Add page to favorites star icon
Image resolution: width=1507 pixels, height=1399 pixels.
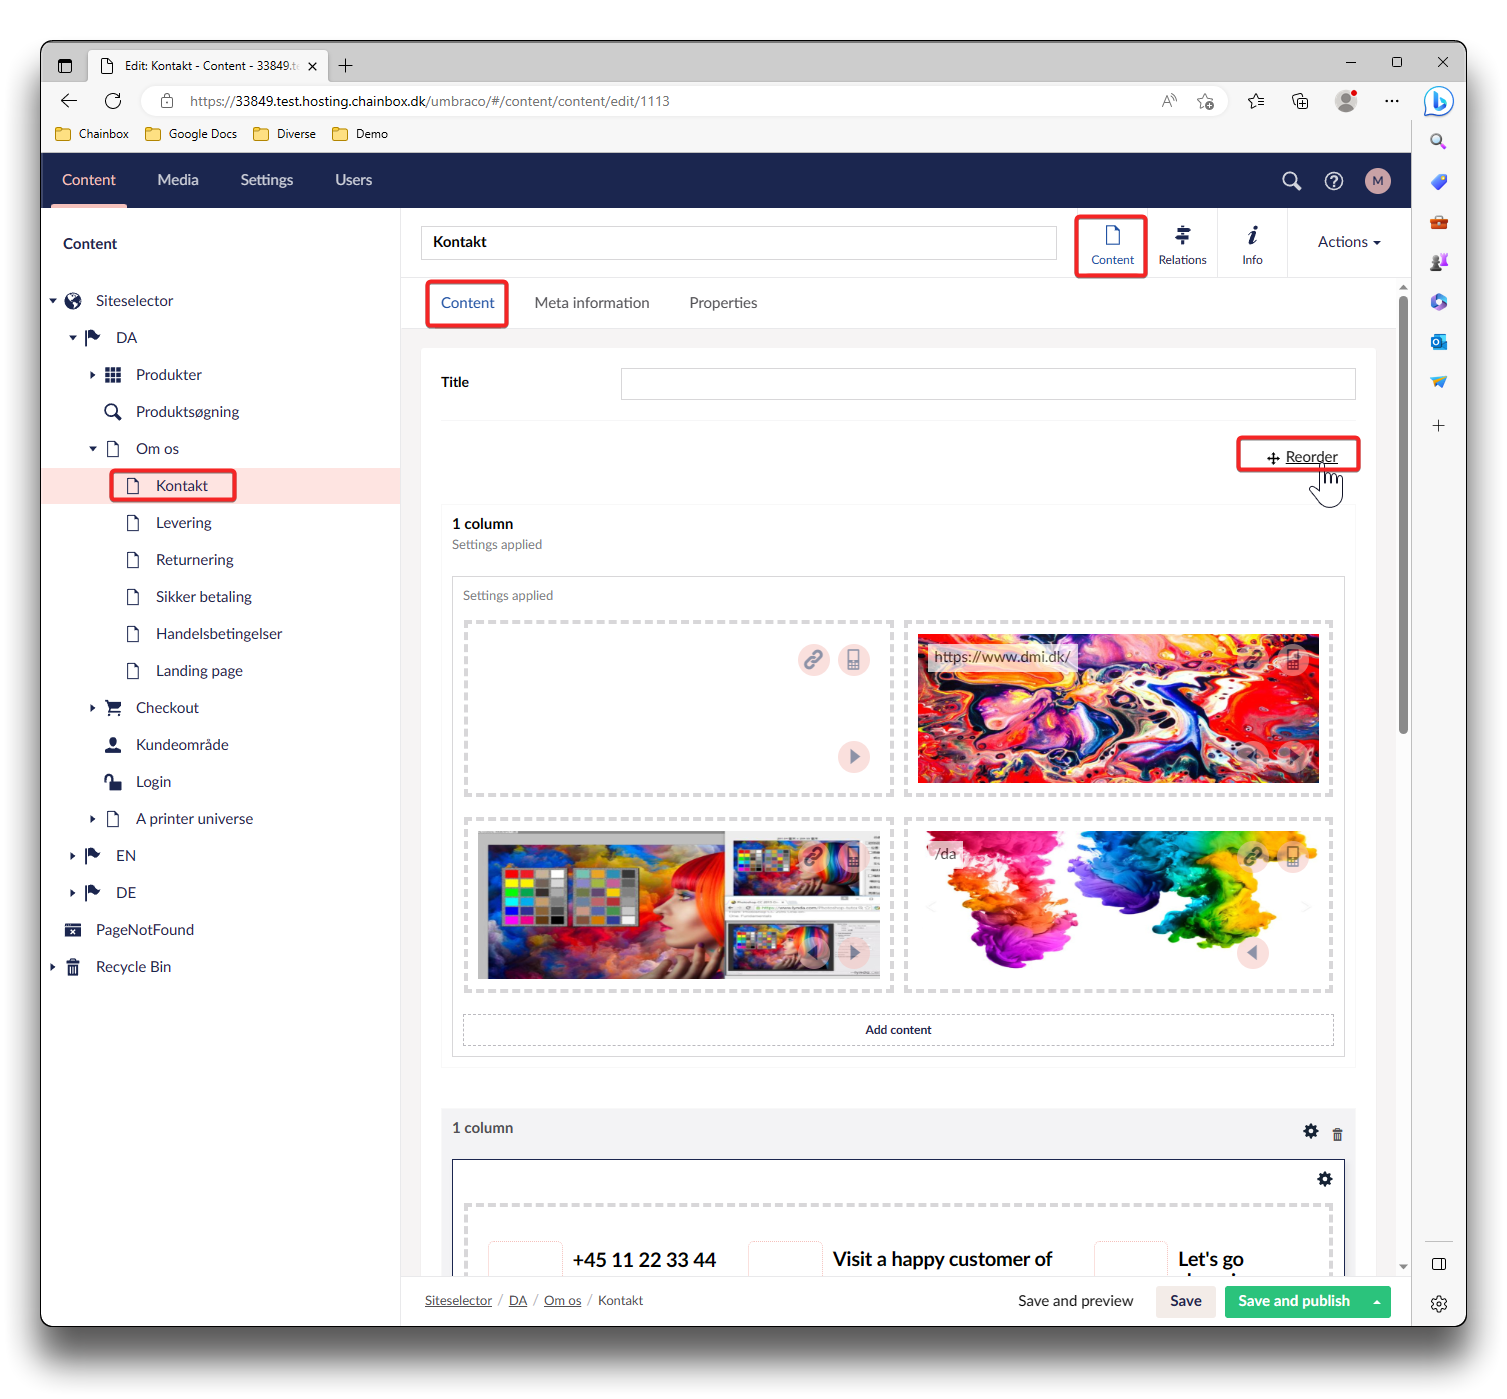coord(1205,101)
